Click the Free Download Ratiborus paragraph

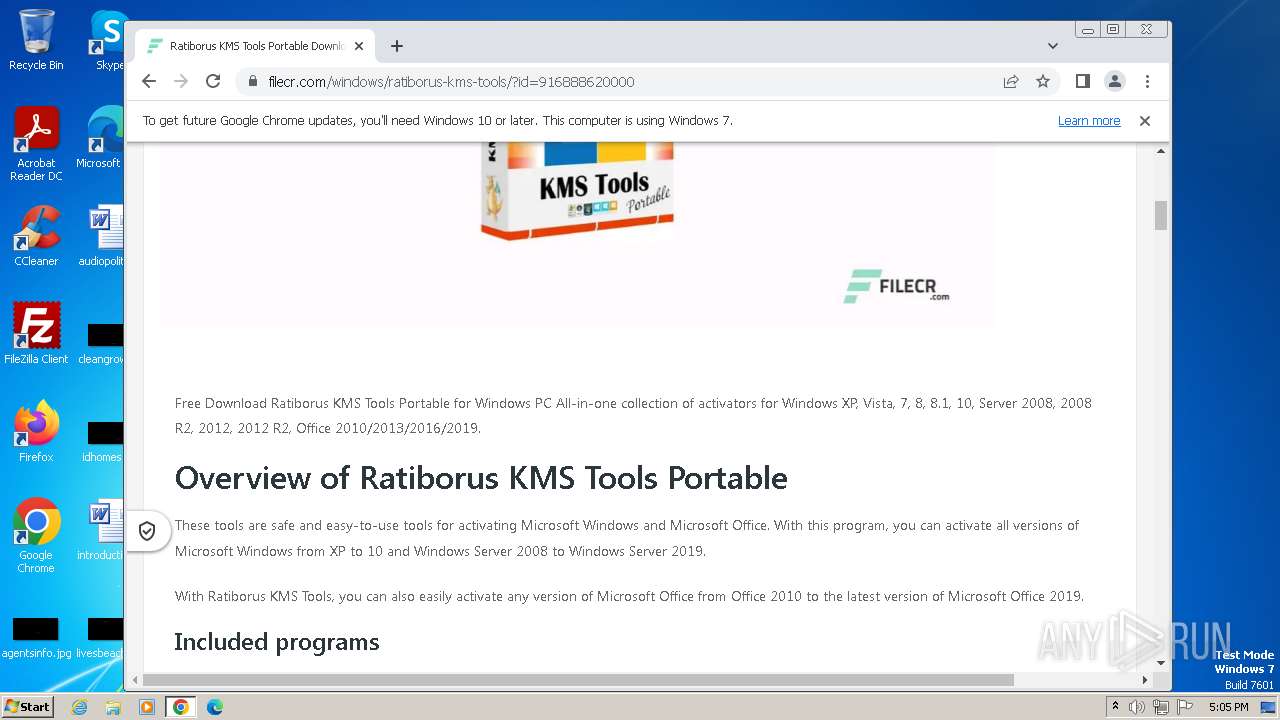tap(633, 416)
